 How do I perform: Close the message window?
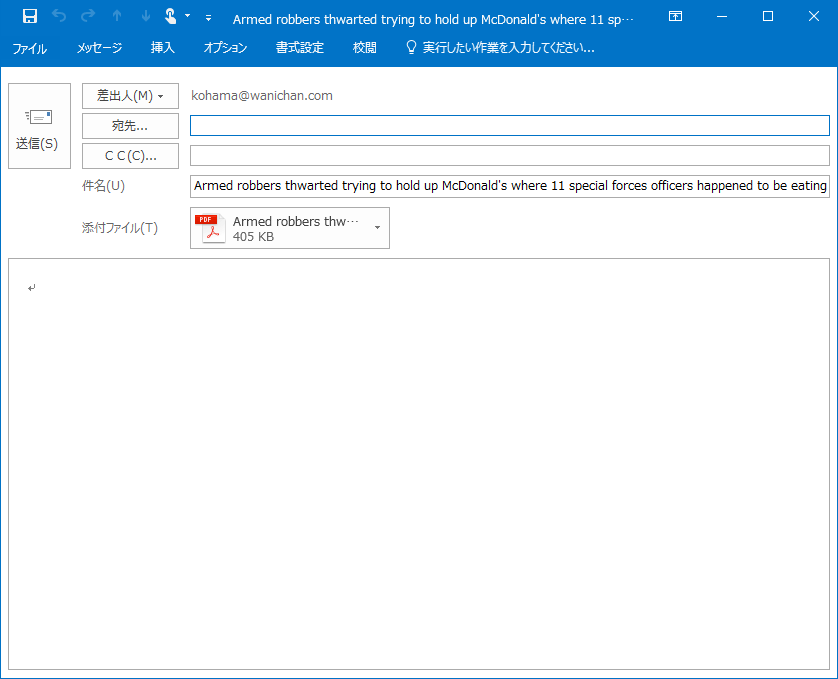[x=814, y=17]
